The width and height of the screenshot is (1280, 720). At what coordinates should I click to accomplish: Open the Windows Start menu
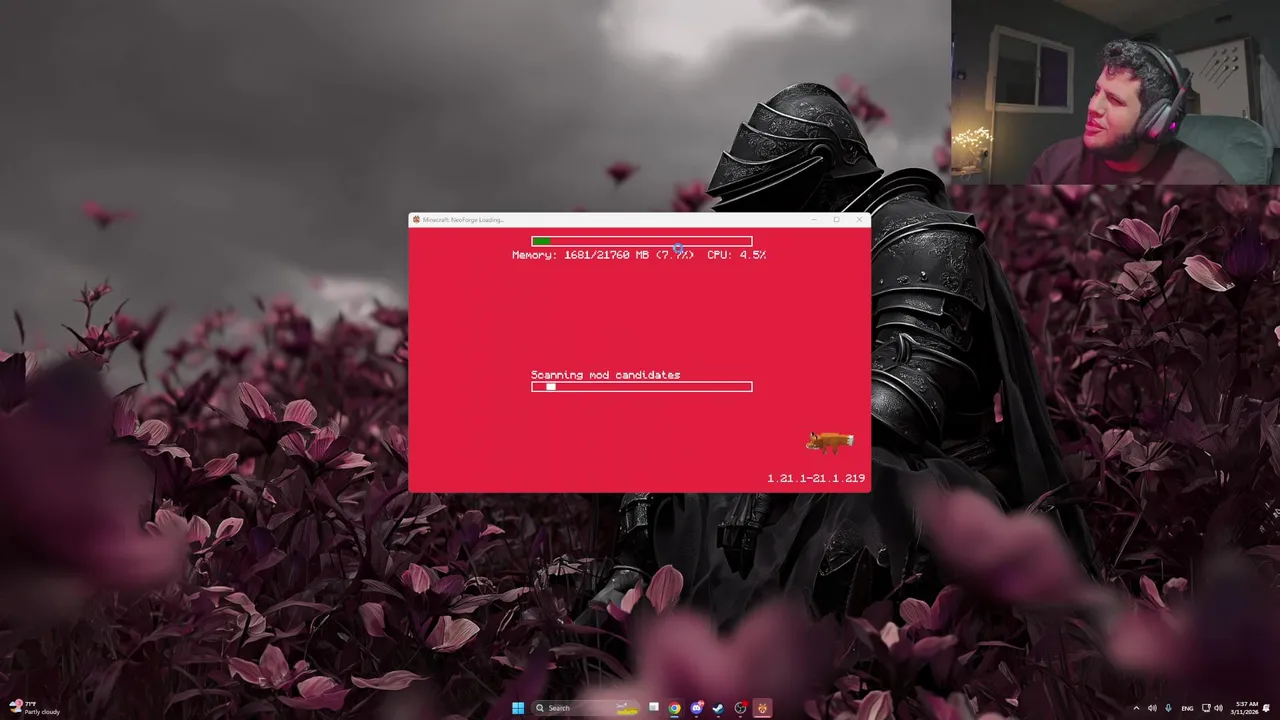point(518,708)
